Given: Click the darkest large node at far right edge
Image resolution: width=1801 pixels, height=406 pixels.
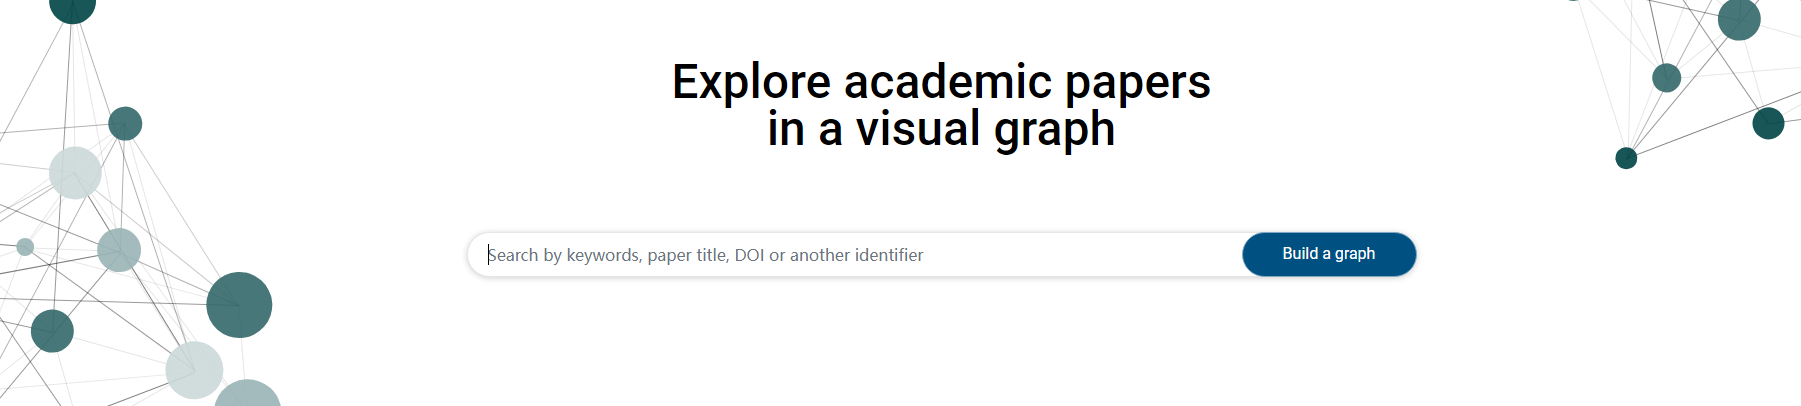Looking at the screenshot, I should [x=1768, y=123].
